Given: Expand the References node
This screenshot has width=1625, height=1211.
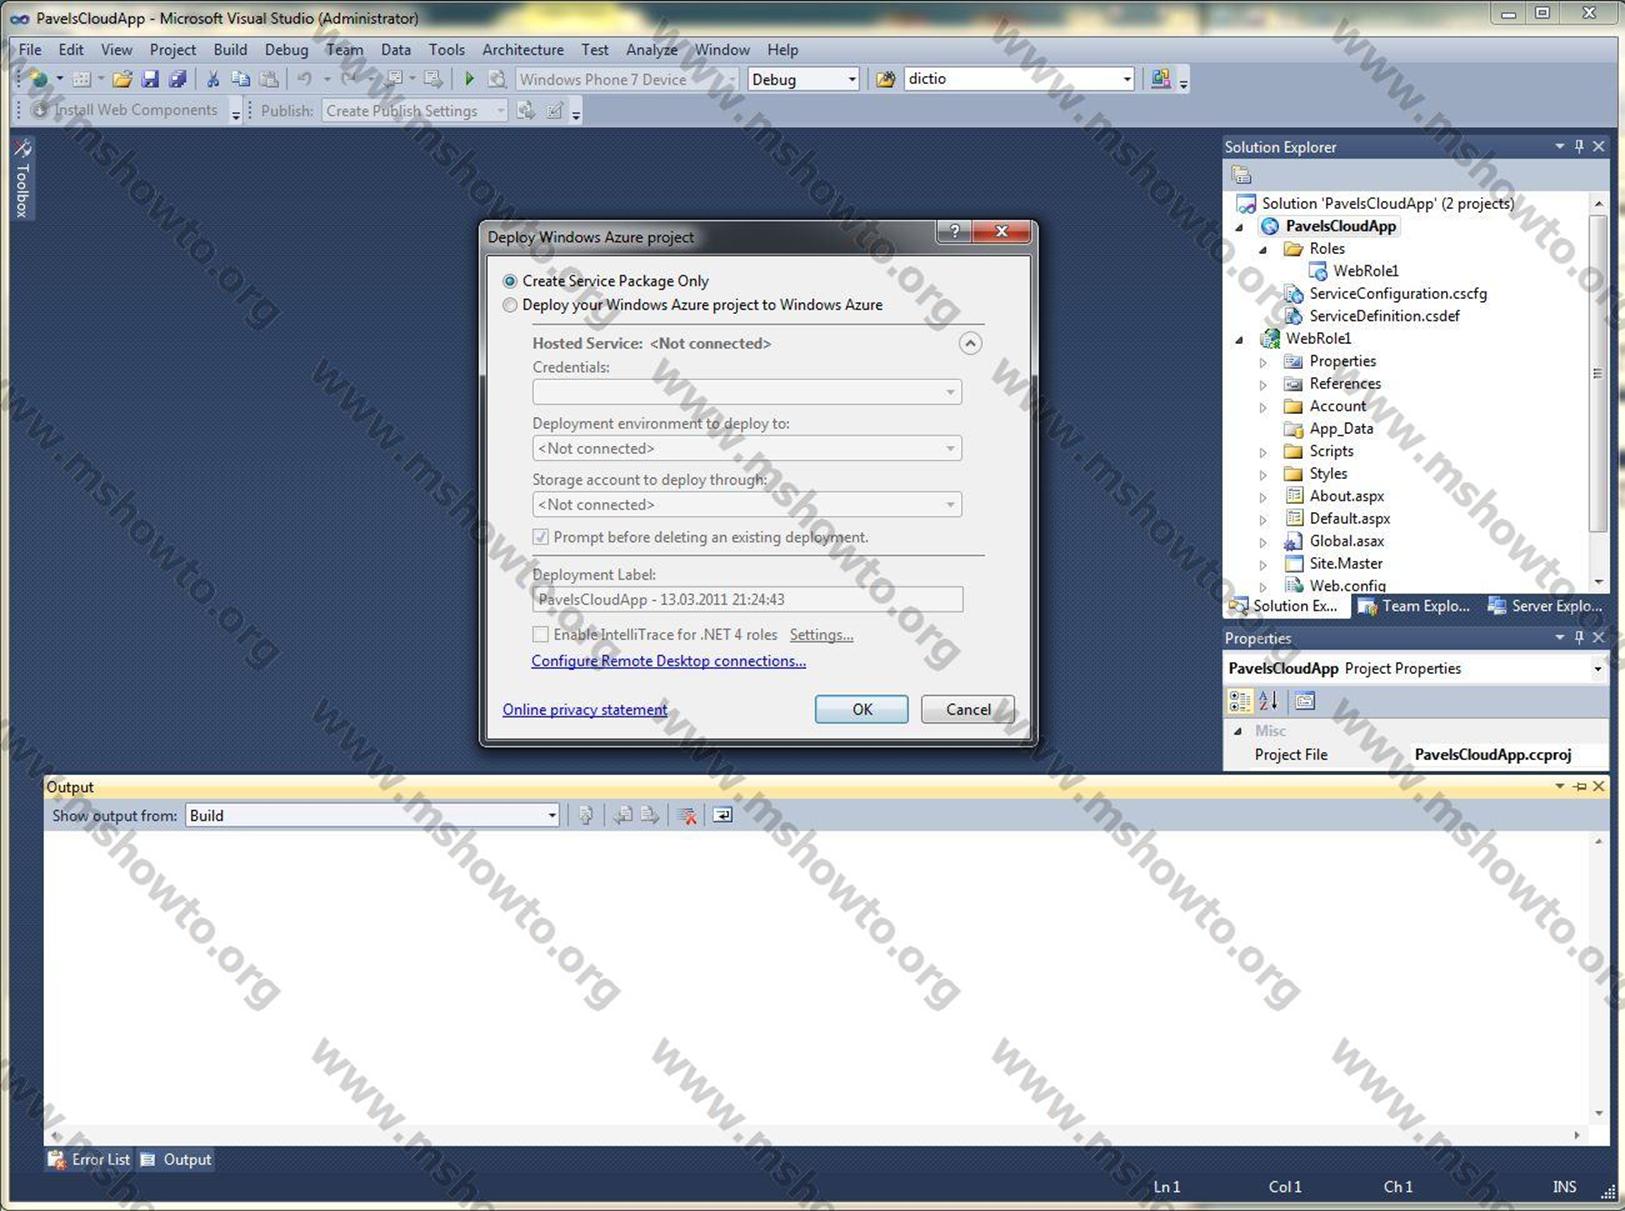Looking at the screenshot, I should pyautogui.click(x=1263, y=384).
